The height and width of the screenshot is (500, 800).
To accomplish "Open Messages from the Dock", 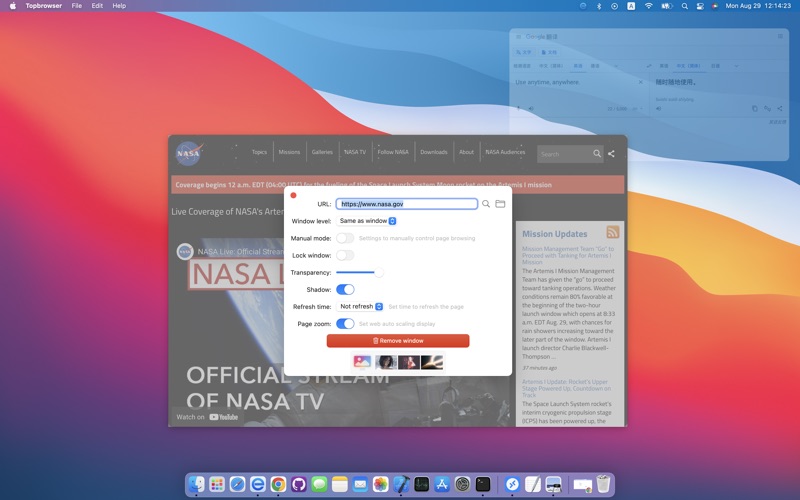I will coord(319,484).
